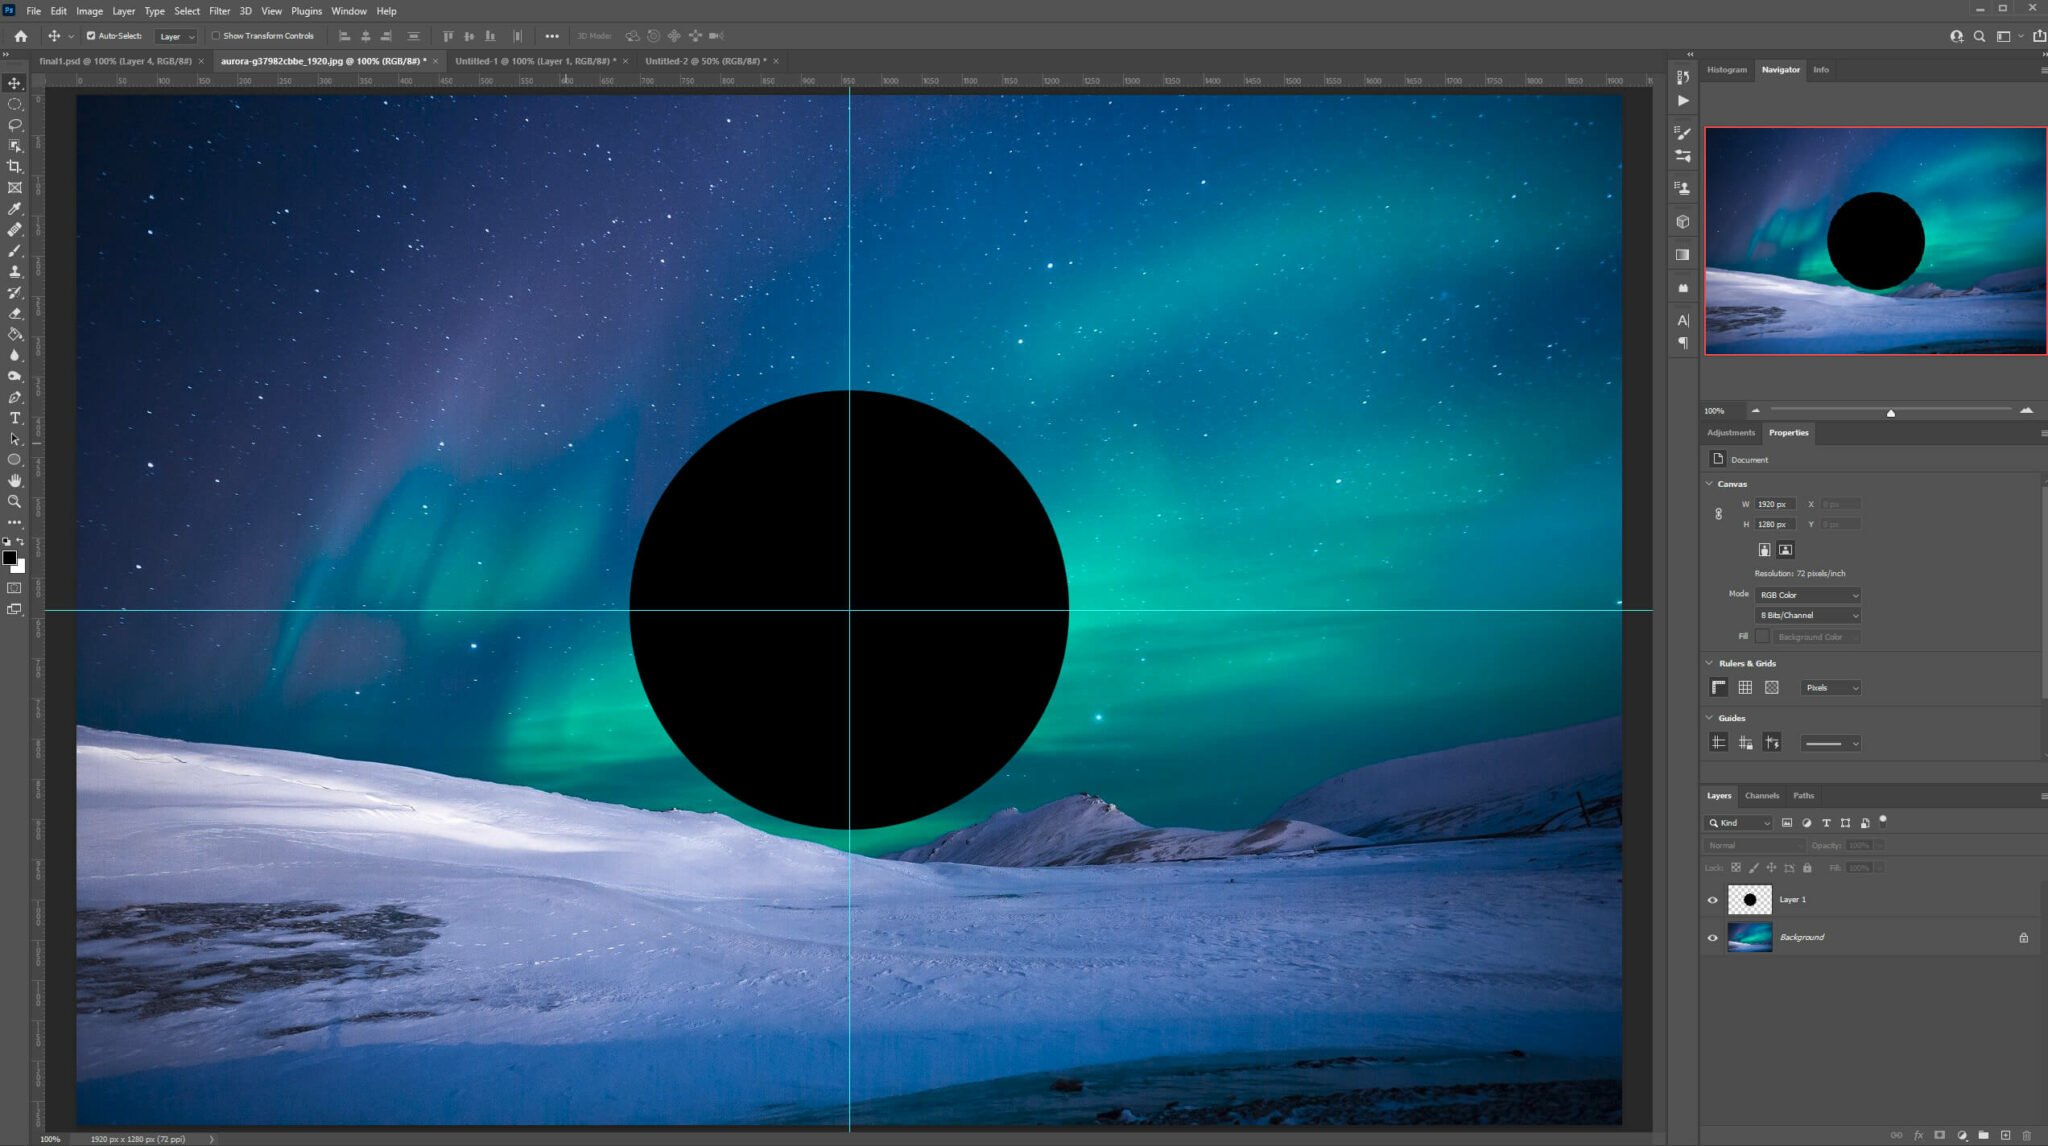Click the Lock transparent pixels icon
The height and width of the screenshot is (1146, 2048).
1737,868
